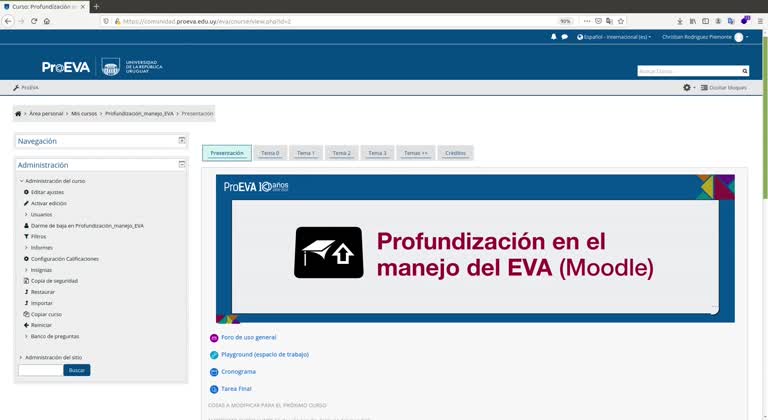The height and width of the screenshot is (420, 768).
Task: Click the Buscar button
Action: pos(77,370)
